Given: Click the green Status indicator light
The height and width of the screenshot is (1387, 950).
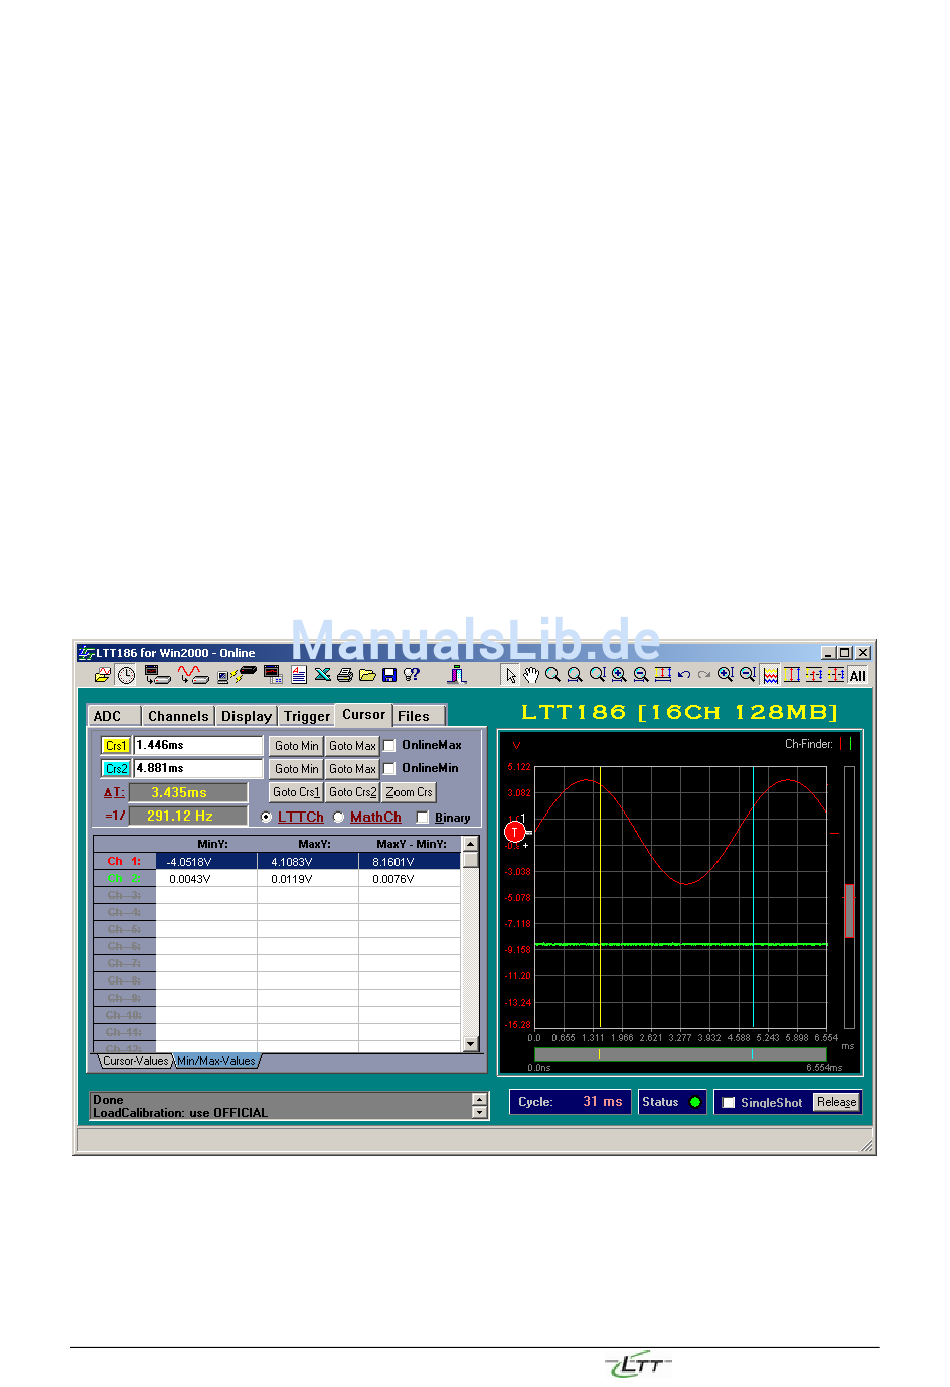Looking at the screenshot, I should coord(695,1102).
